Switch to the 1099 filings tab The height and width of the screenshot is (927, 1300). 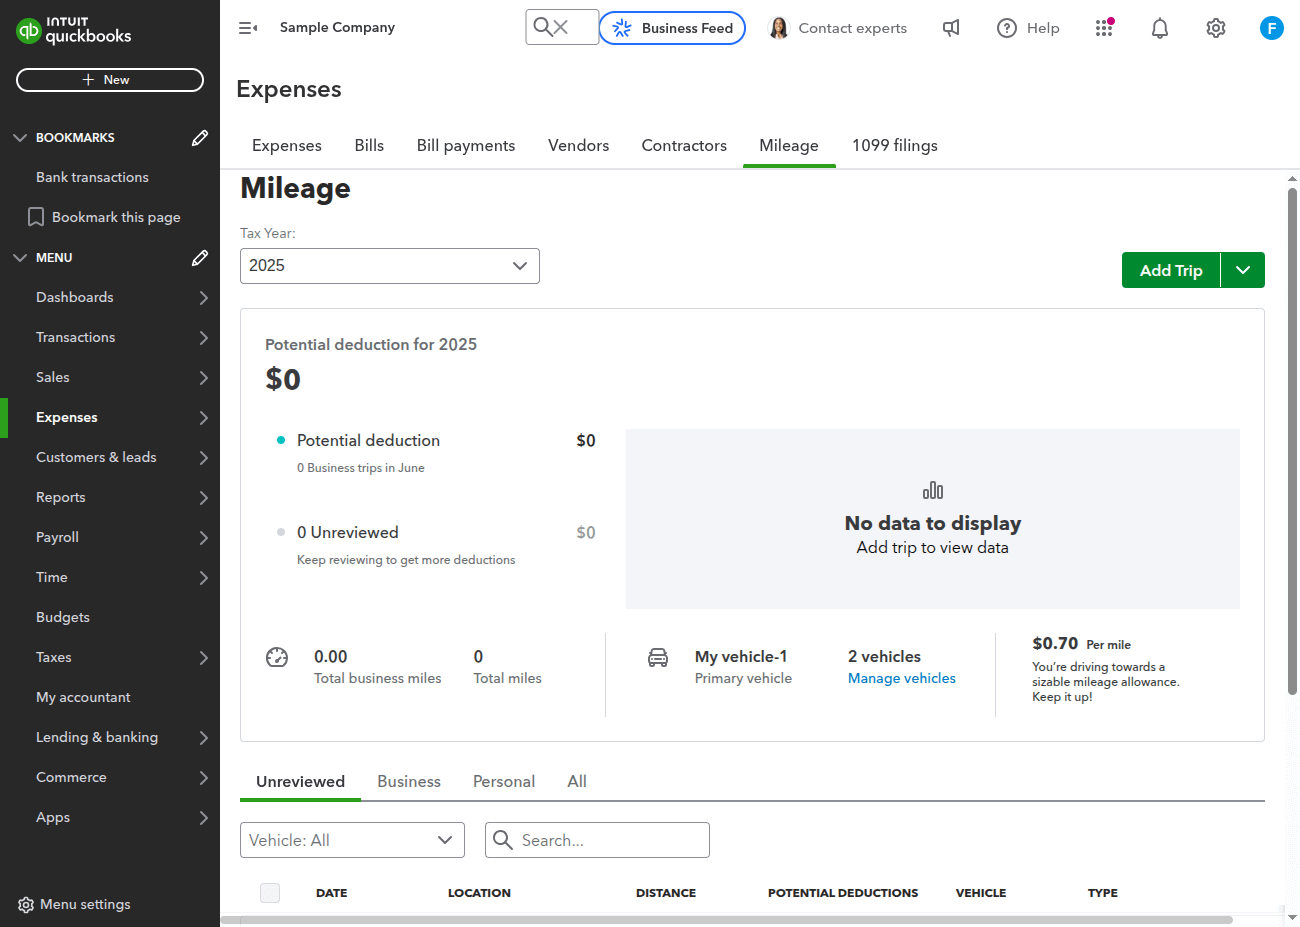(895, 146)
